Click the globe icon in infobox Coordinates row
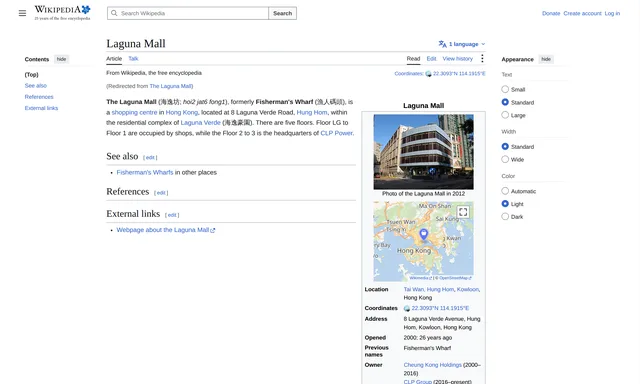 pos(407,309)
